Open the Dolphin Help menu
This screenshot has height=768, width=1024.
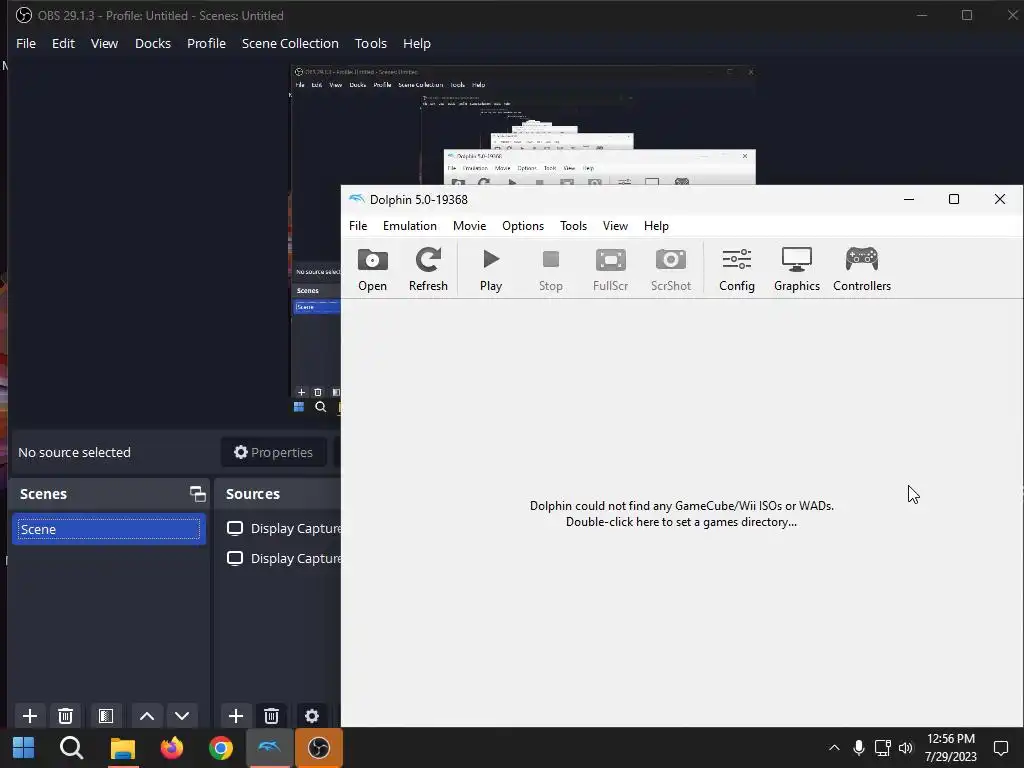[656, 226]
